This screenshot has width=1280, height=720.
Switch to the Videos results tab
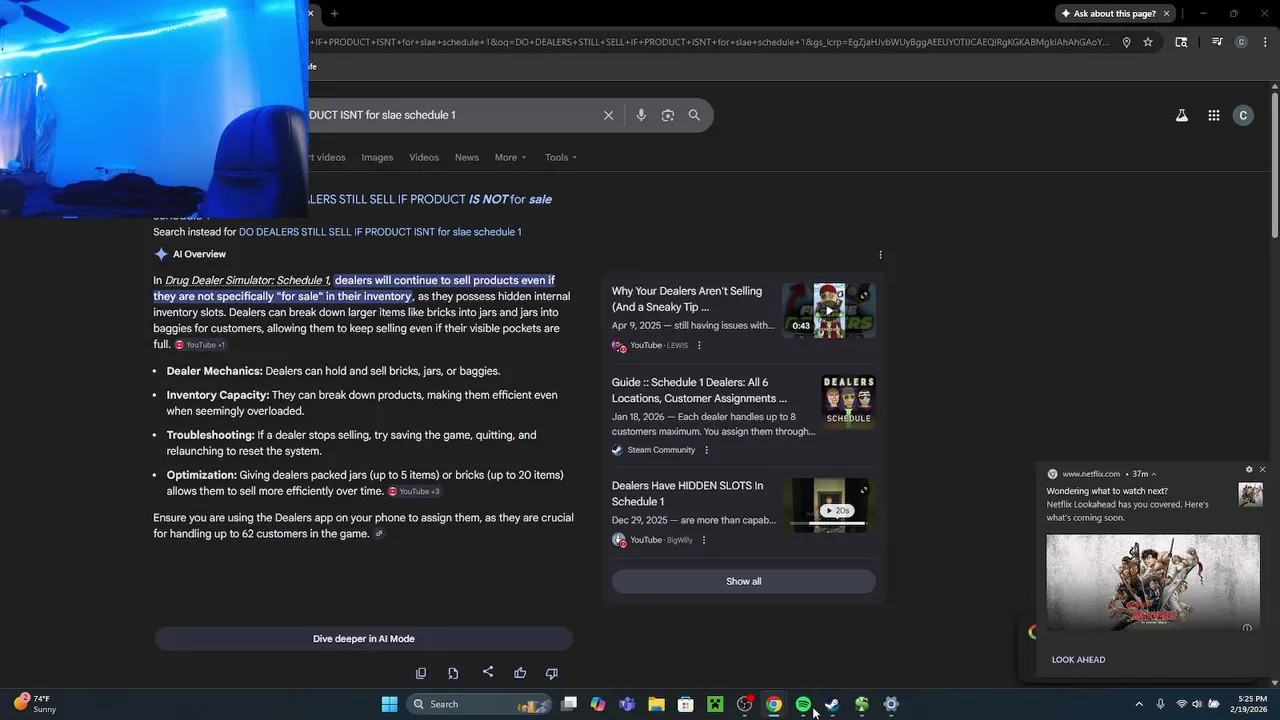[x=424, y=158]
